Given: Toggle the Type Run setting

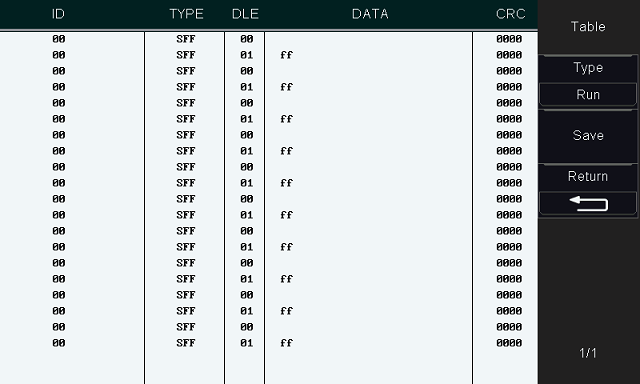Looking at the screenshot, I should 588,95.
